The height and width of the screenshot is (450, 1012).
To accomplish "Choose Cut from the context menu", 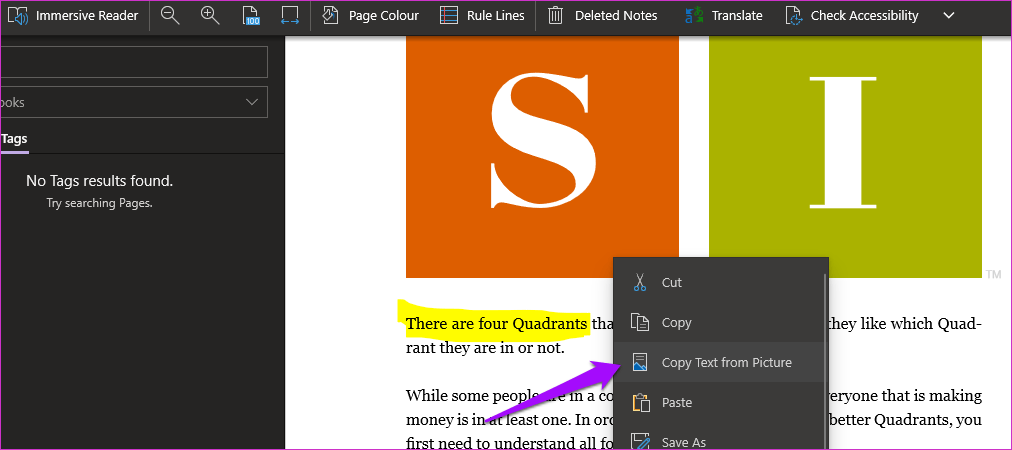I will click(x=718, y=283).
